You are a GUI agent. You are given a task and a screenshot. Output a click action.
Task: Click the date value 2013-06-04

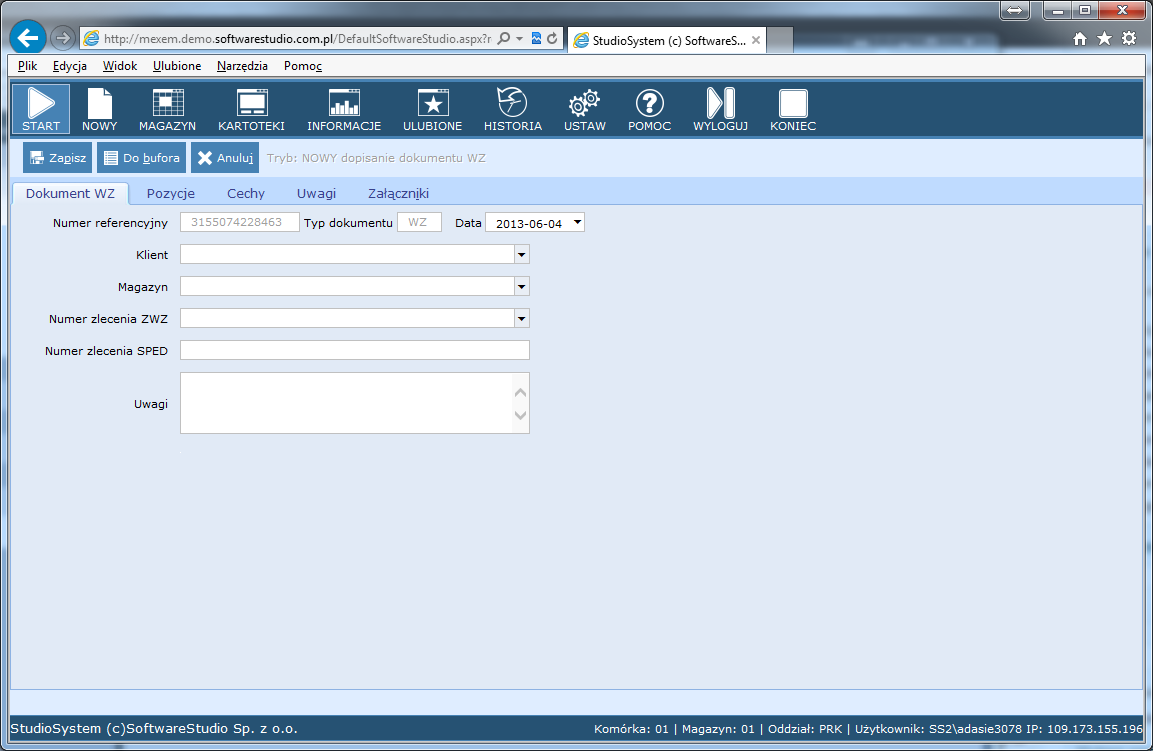529,224
